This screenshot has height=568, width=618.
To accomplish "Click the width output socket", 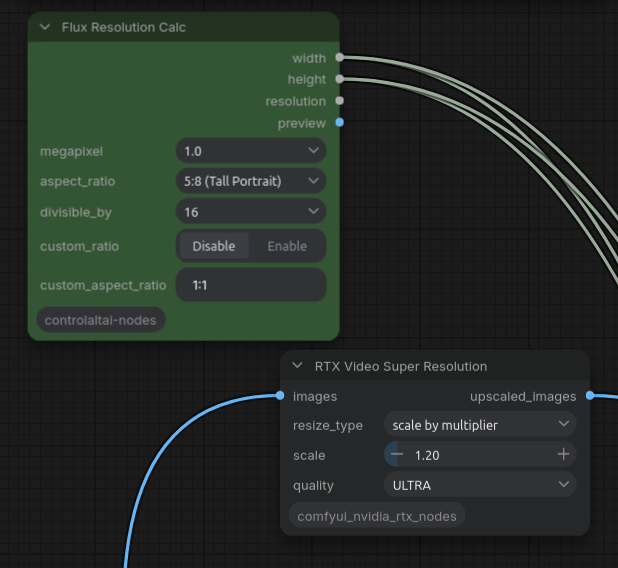I will (x=339, y=58).
